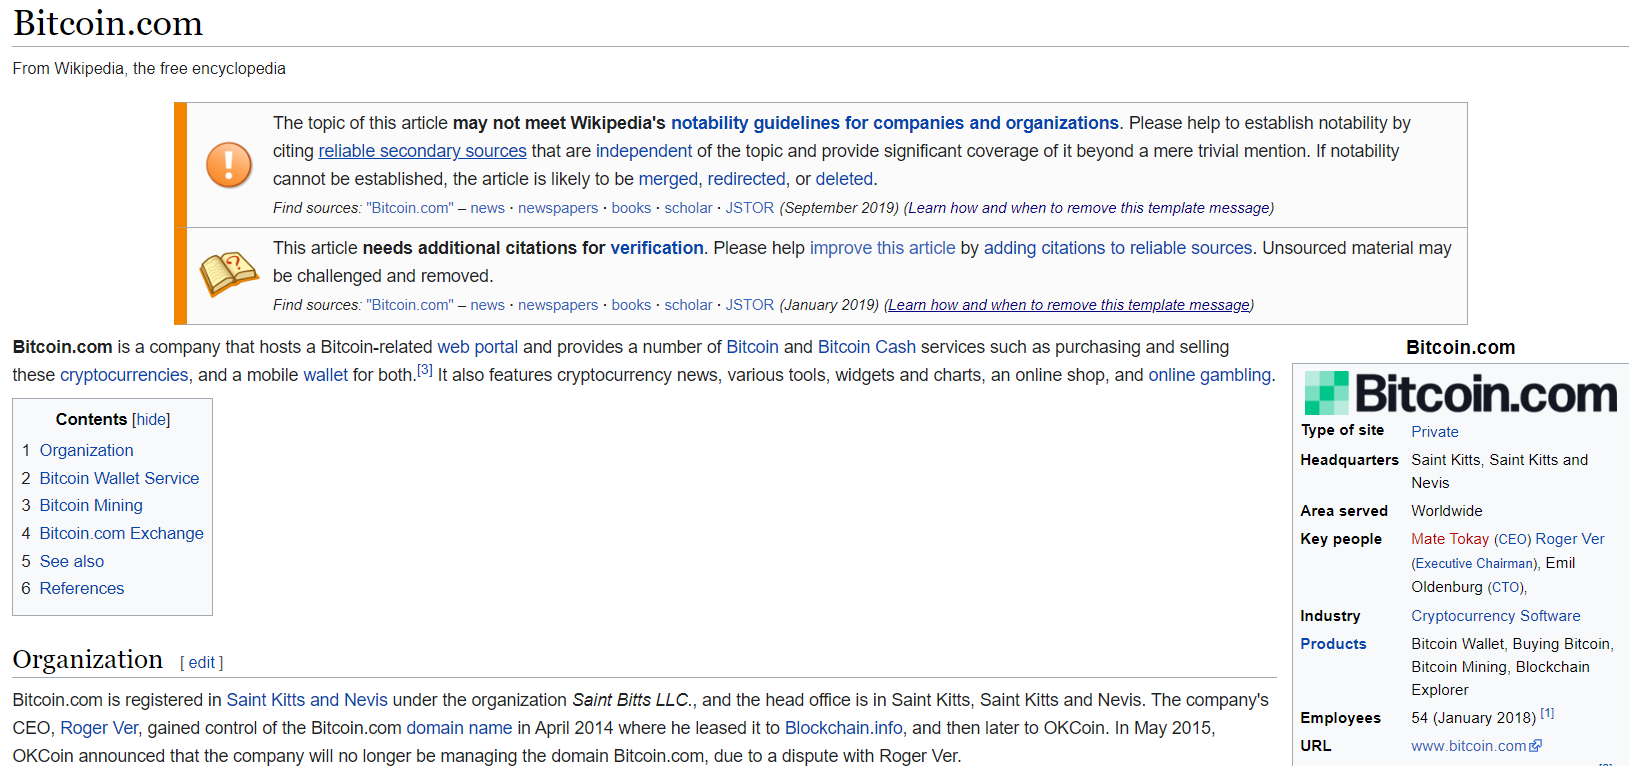1629x766 pixels.
Task: Open Private type of site link
Action: click(x=1434, y=432)
